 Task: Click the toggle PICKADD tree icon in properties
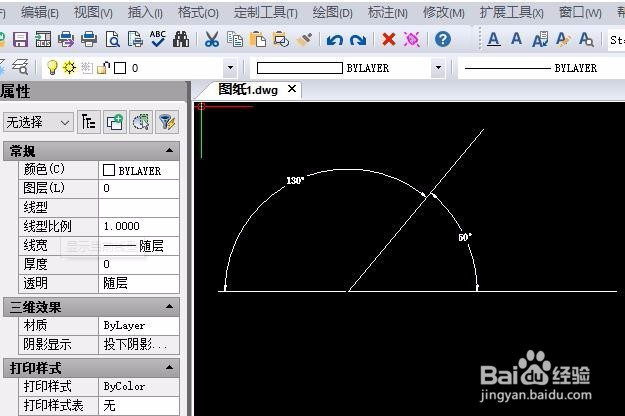coord(88,122)
